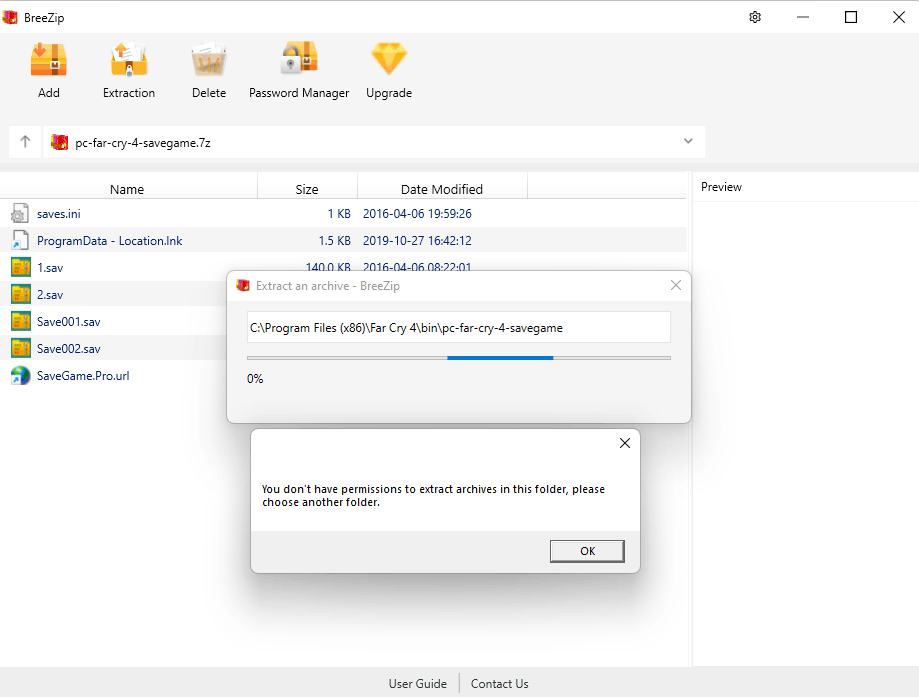
Task: Click the Add archive toolbar icon
Action: [49, 60]
